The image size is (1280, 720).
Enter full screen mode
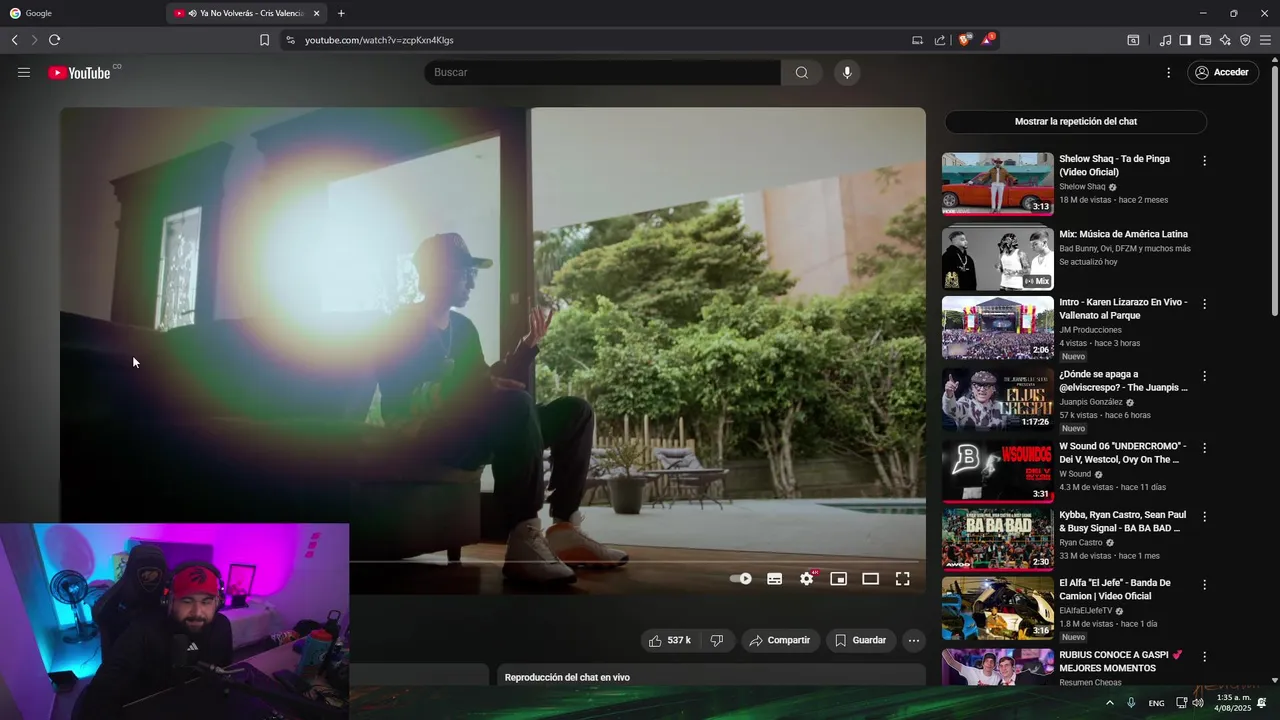(x=902, y=579)
